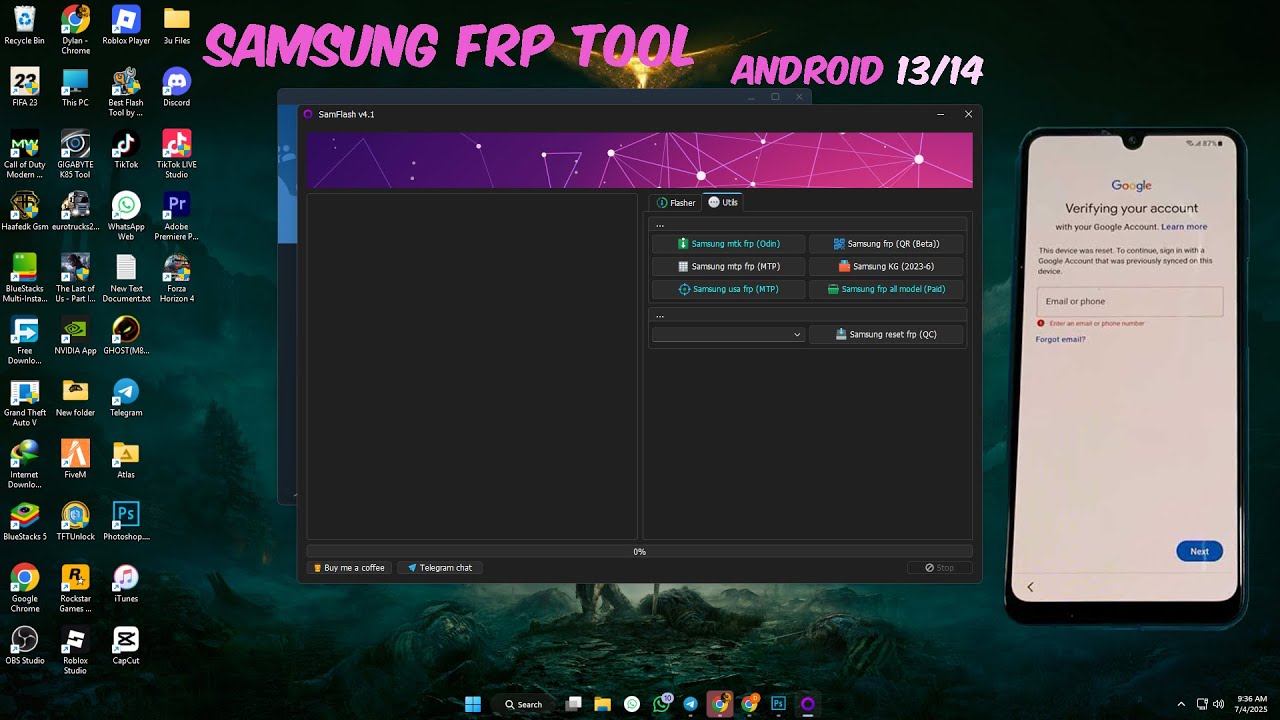
Task: Launch Grand Theft Auto V icon
Action: [x=25, y=402]
